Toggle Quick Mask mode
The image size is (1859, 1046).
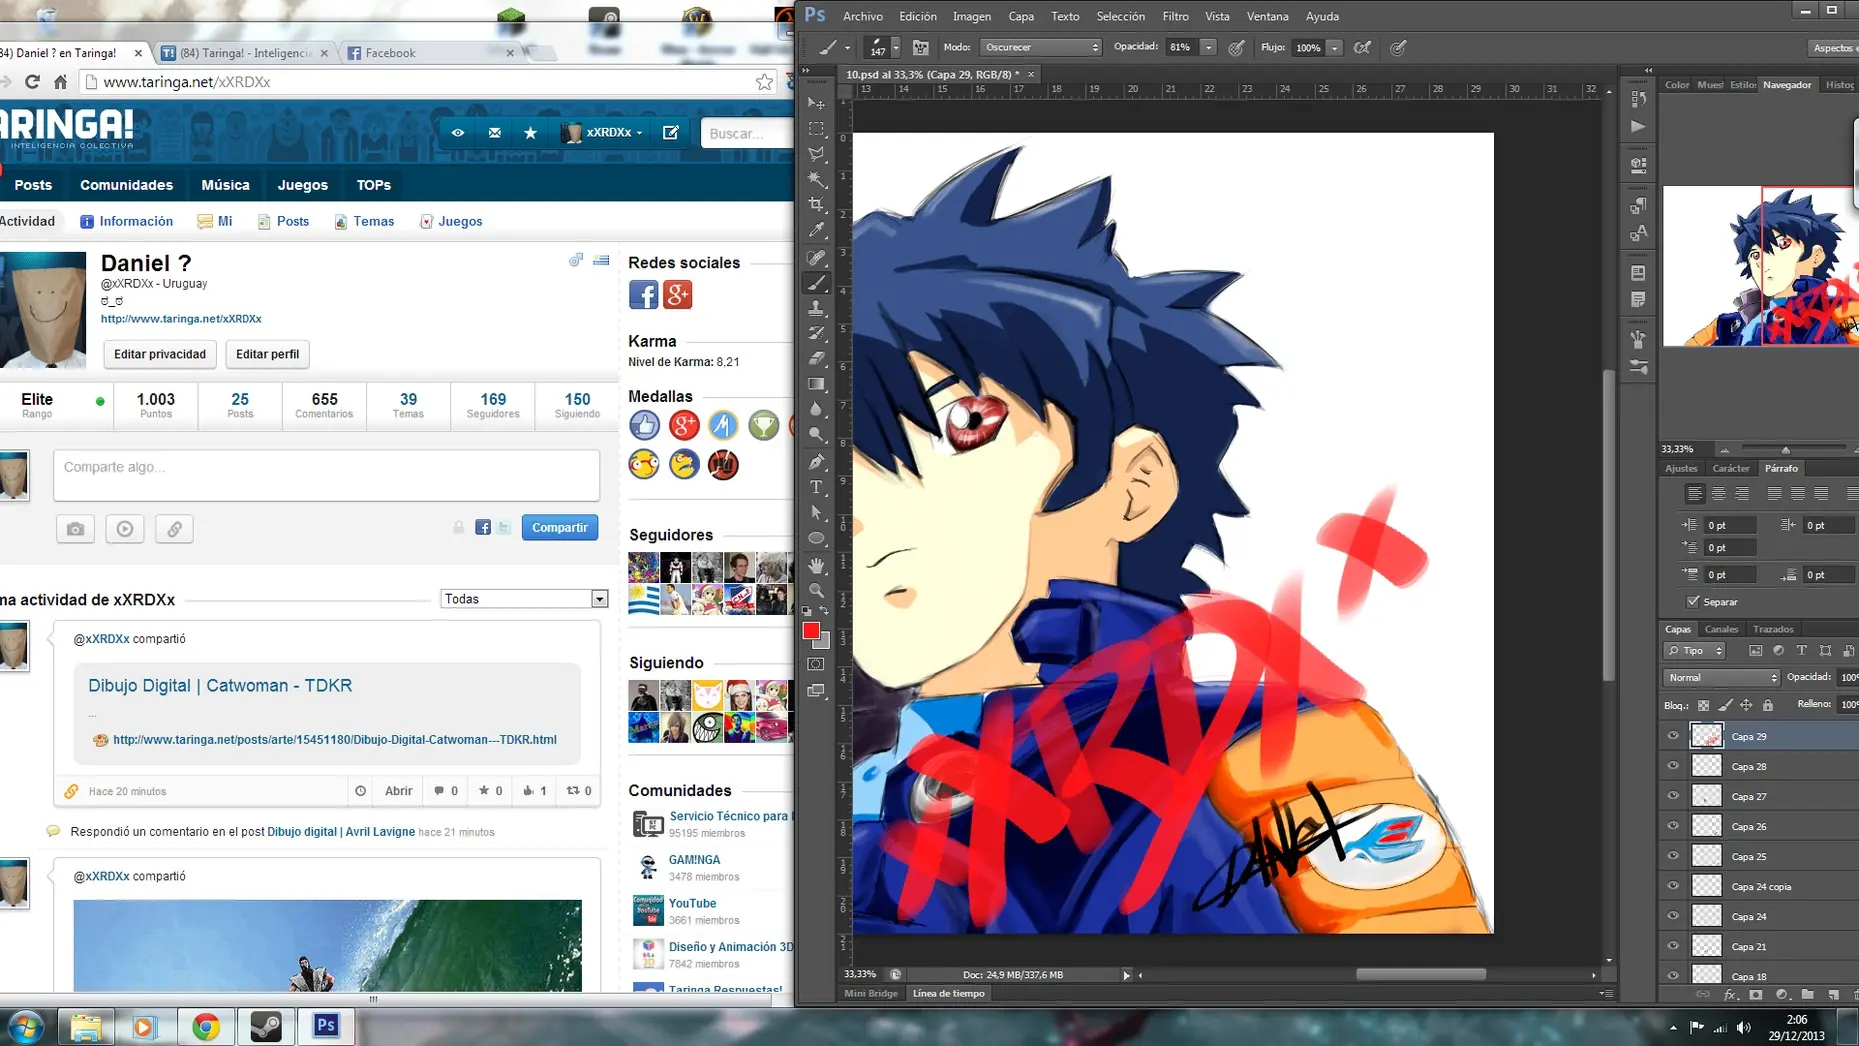[x=817, y=664]
